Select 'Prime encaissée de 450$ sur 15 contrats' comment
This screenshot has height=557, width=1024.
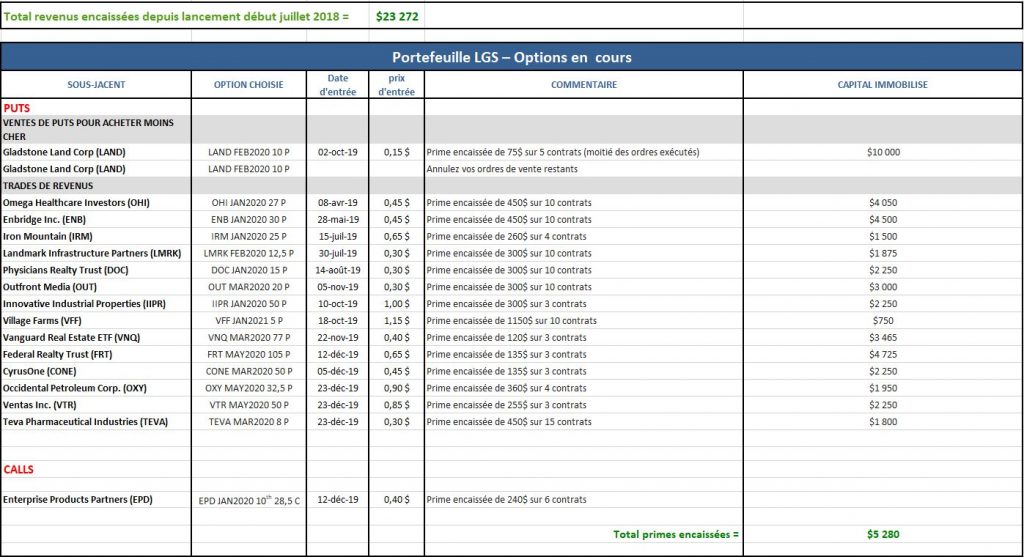[x=509, y=423]
